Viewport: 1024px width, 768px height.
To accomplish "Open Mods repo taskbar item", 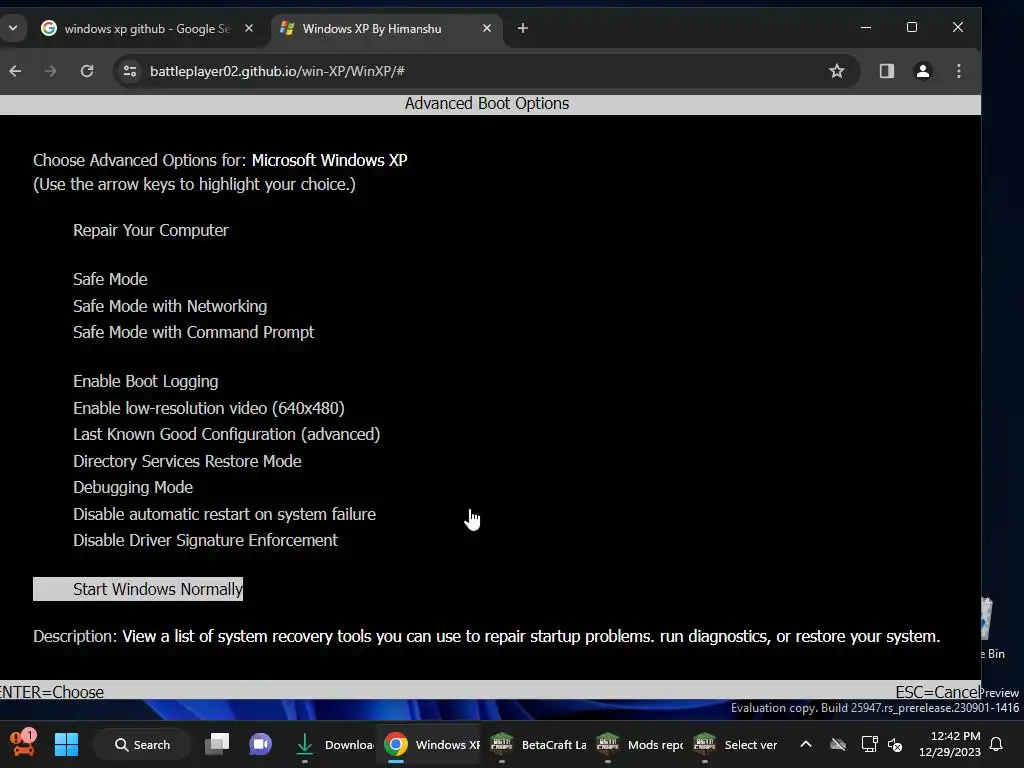I will coord(639,744).
